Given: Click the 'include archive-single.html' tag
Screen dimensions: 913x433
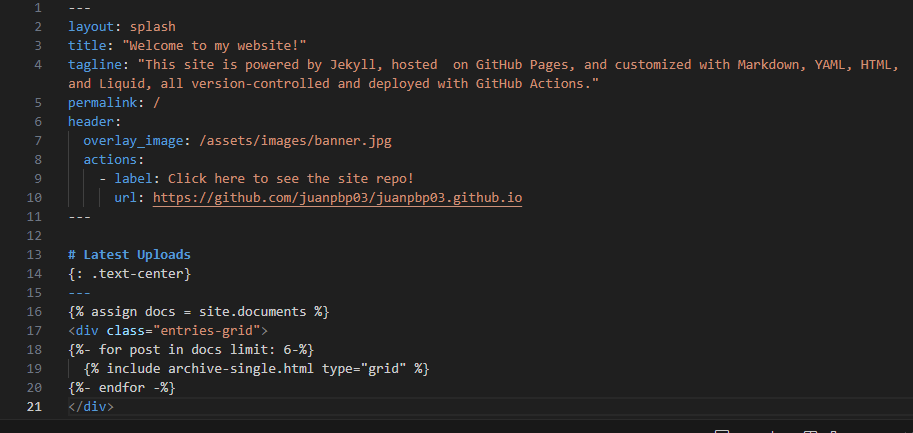Looking at the screenshot, I should tap(256, 368).
